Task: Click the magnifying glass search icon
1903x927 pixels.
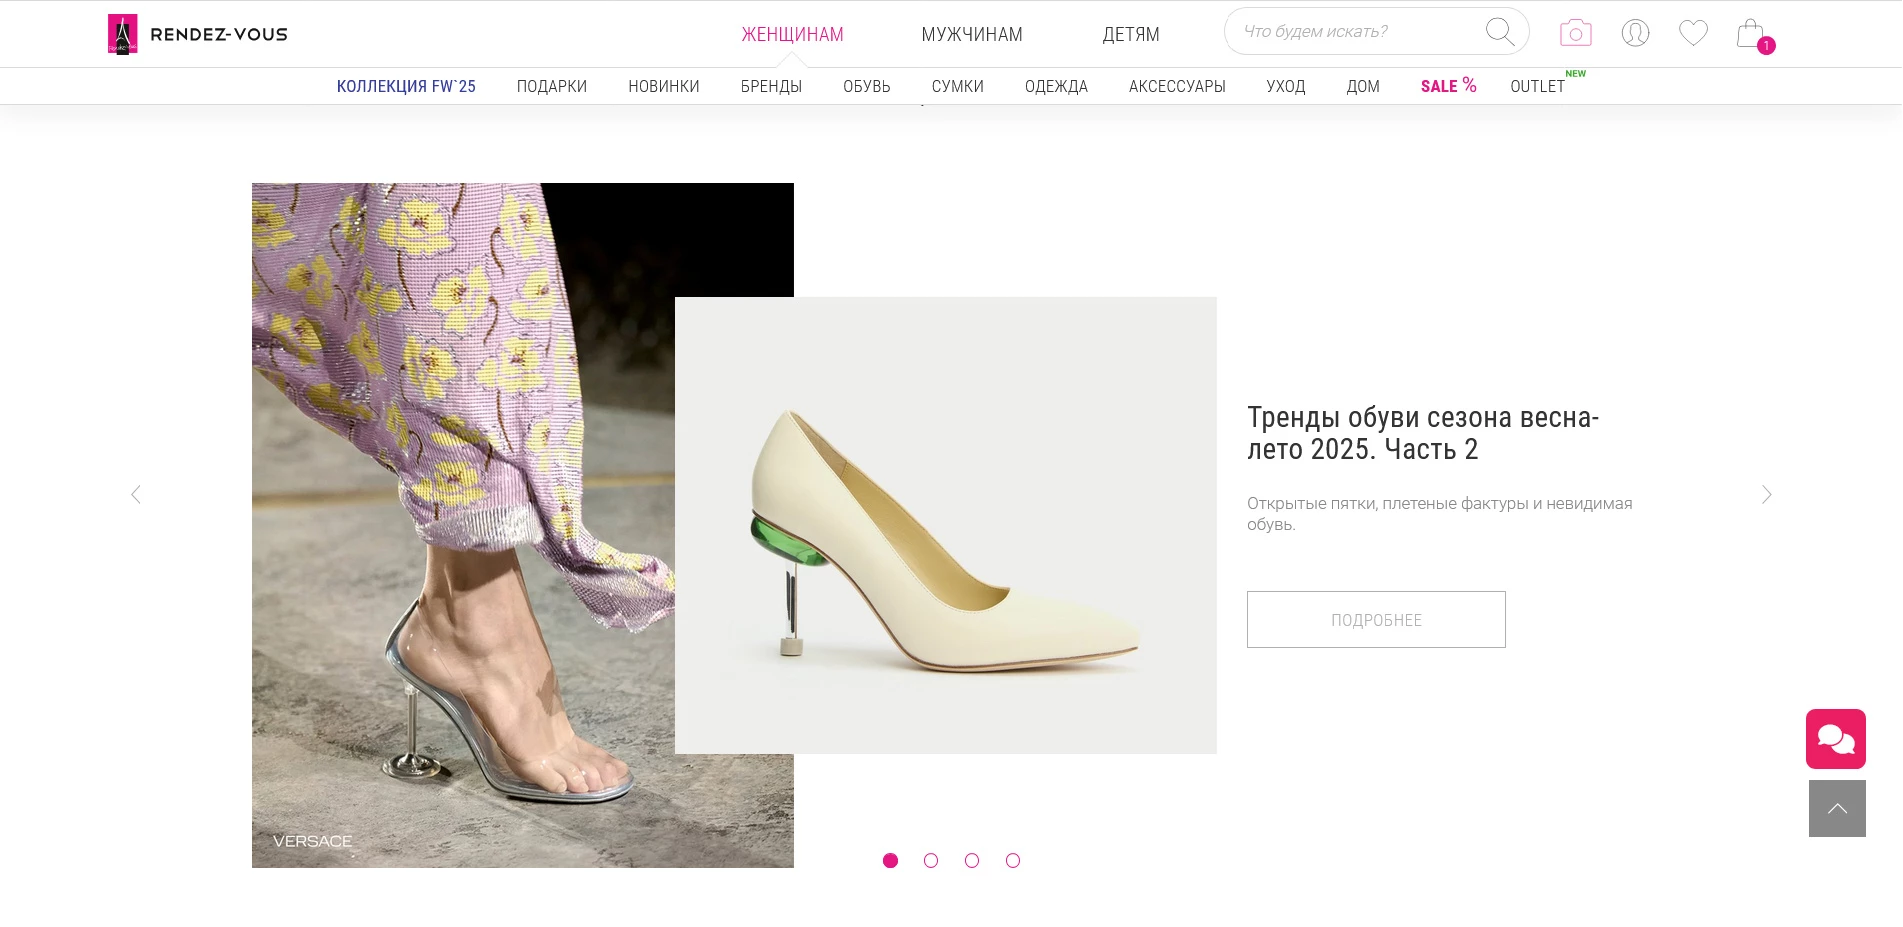Action: 1499,32
